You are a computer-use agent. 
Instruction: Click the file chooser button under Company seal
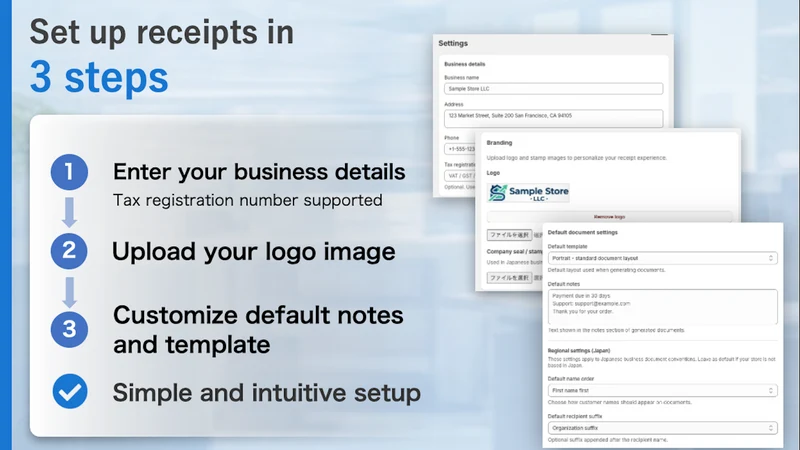click(509, 278)
